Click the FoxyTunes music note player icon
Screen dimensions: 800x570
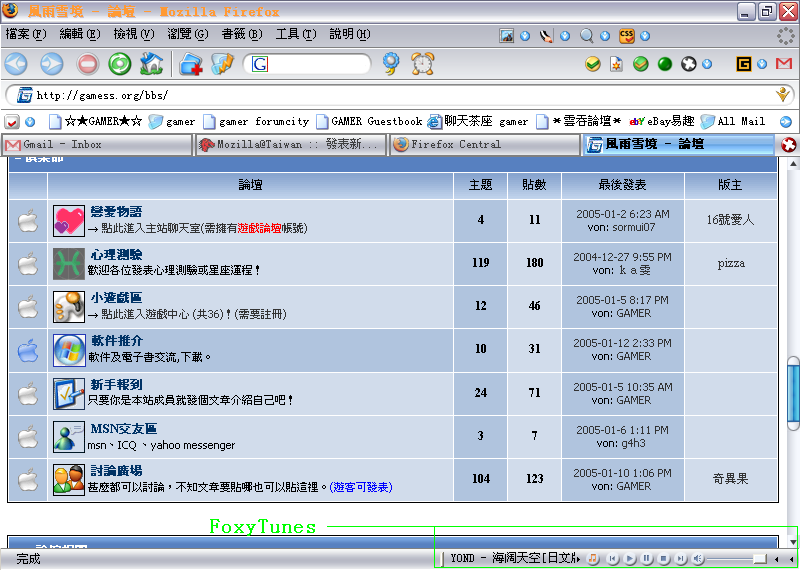[593, 558]
